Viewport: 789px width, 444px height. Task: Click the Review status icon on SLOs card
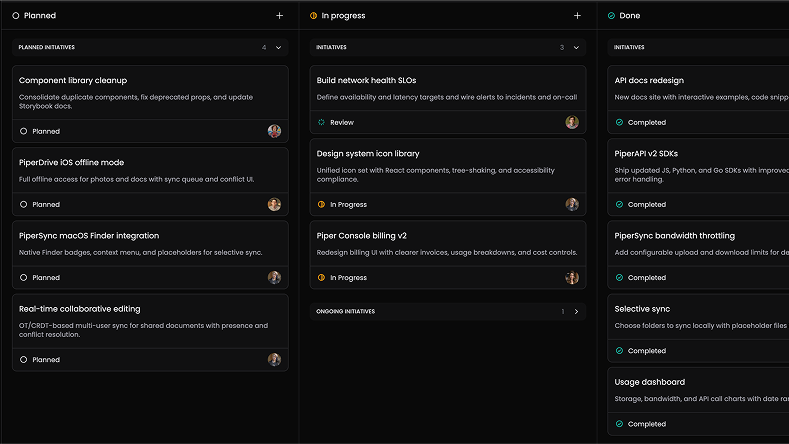321,122
